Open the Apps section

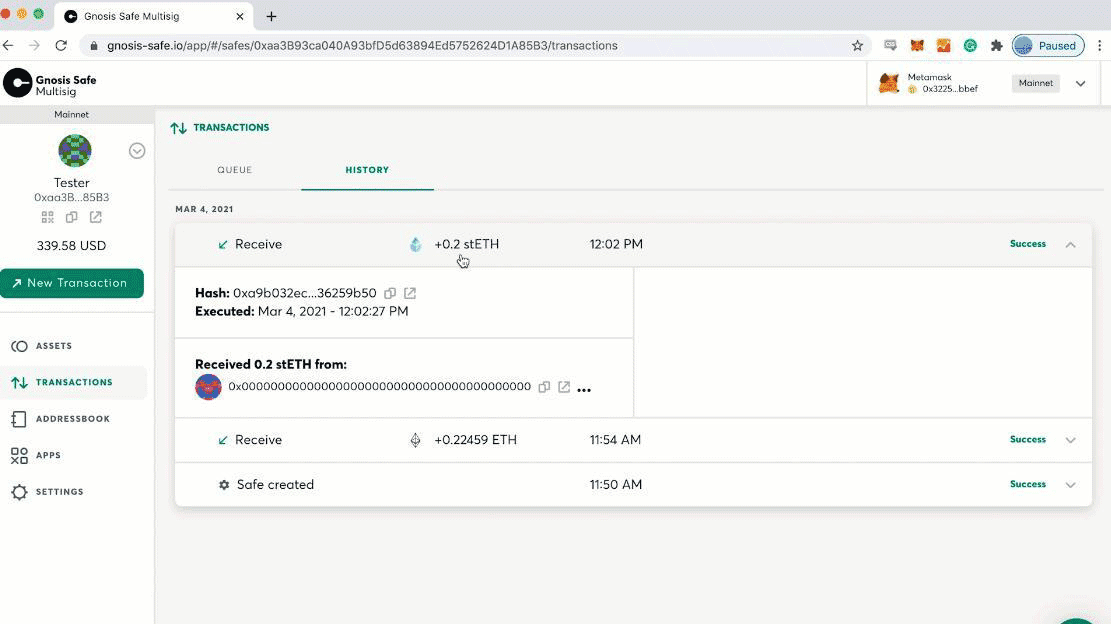pos(47,455)
